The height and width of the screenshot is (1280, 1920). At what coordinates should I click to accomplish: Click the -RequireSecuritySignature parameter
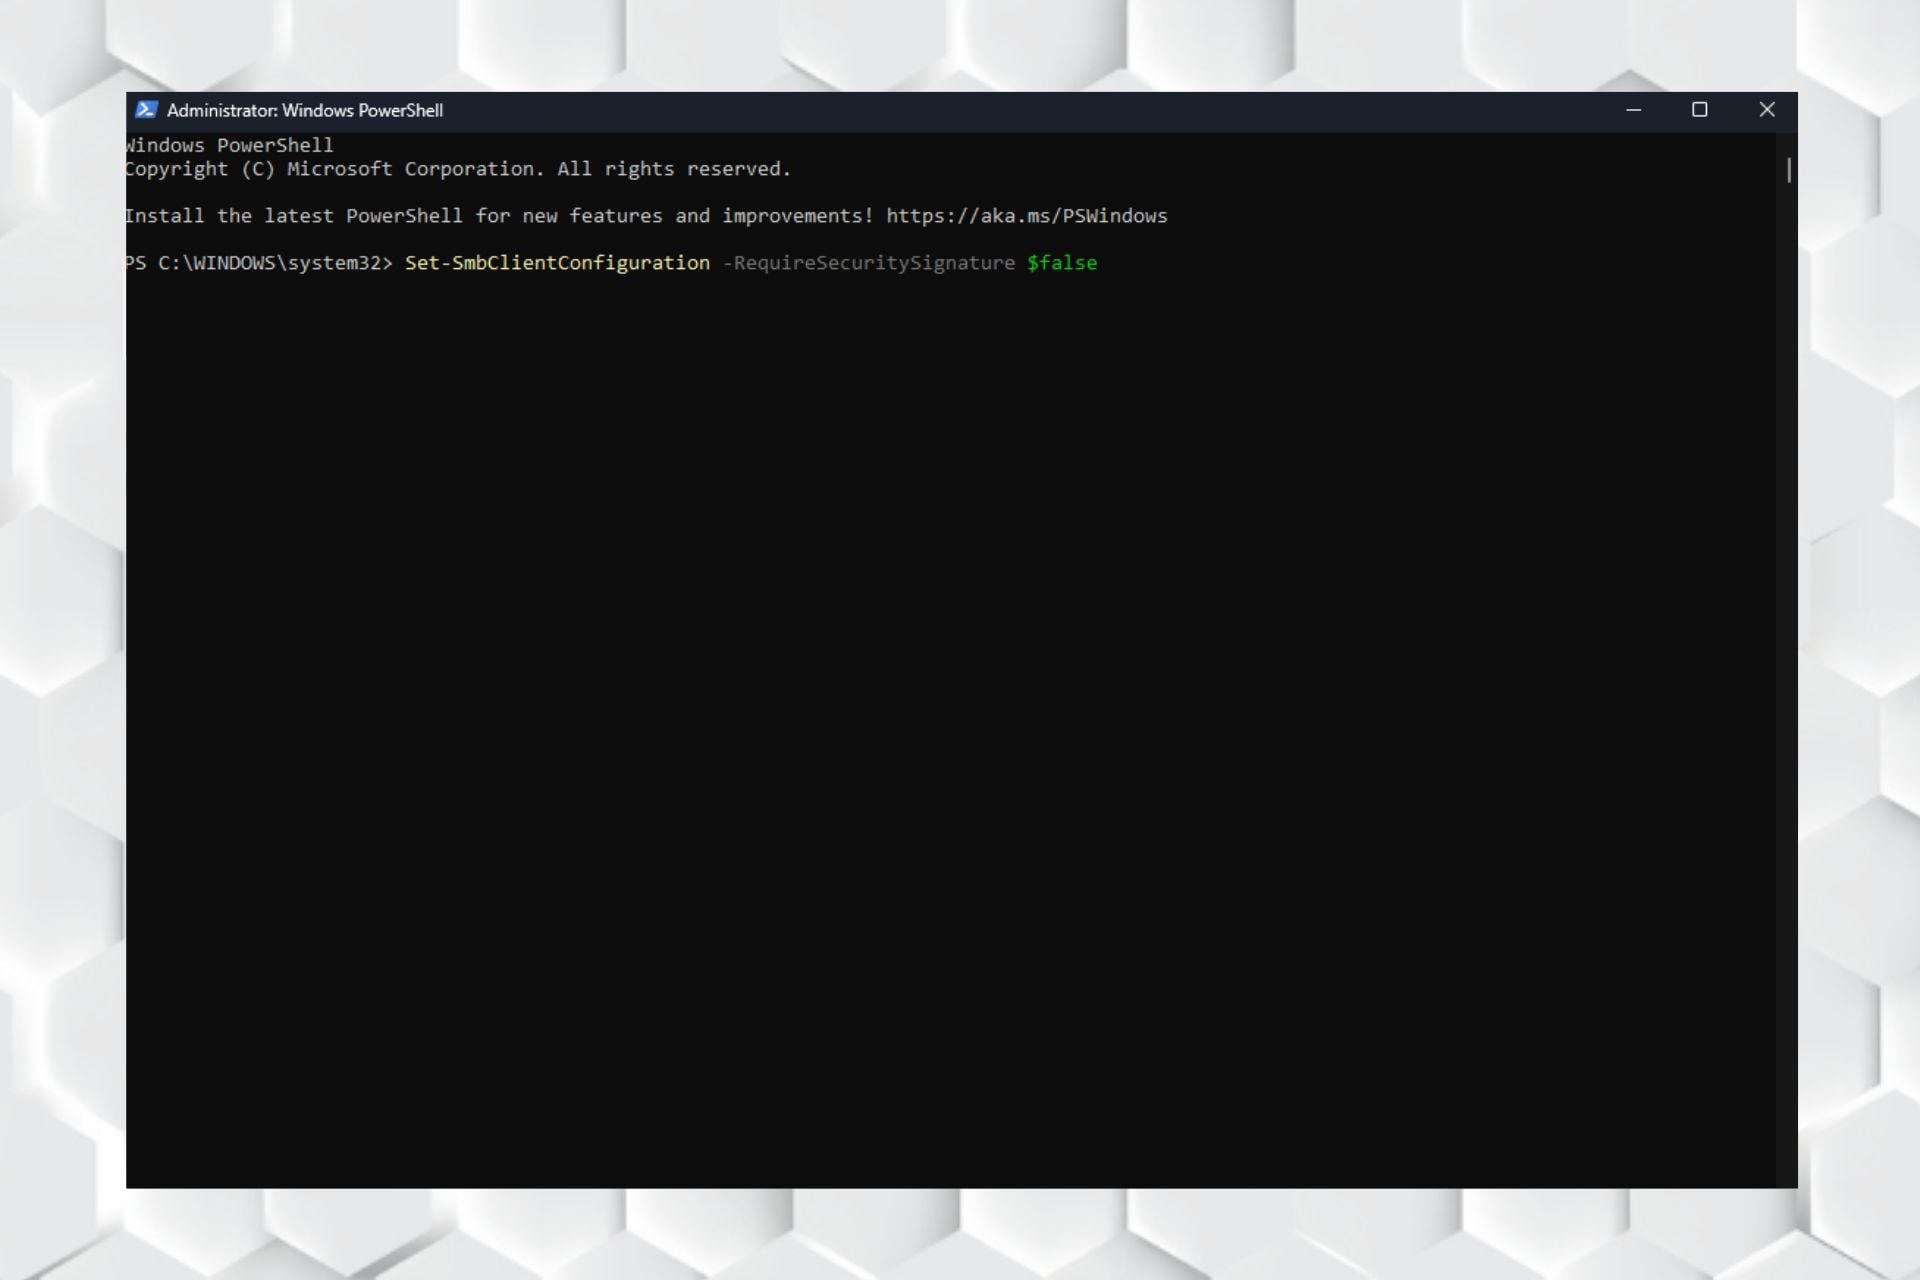coord(868,263)
